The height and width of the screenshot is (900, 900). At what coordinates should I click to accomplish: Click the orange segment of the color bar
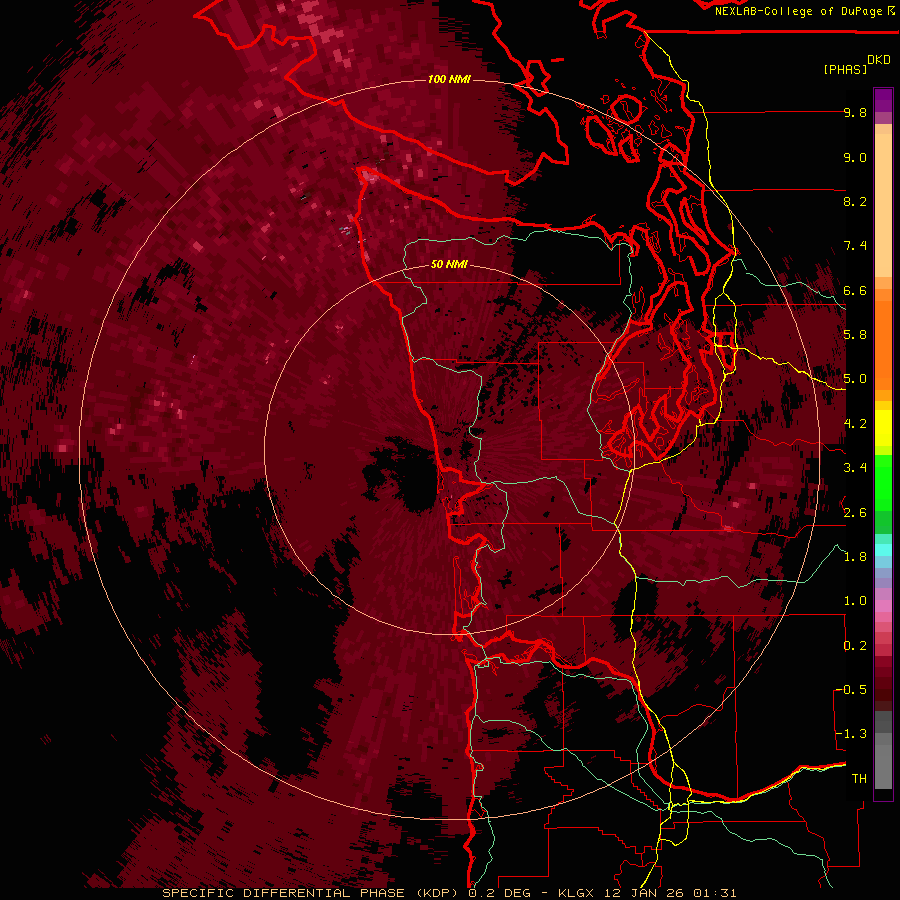883,344
